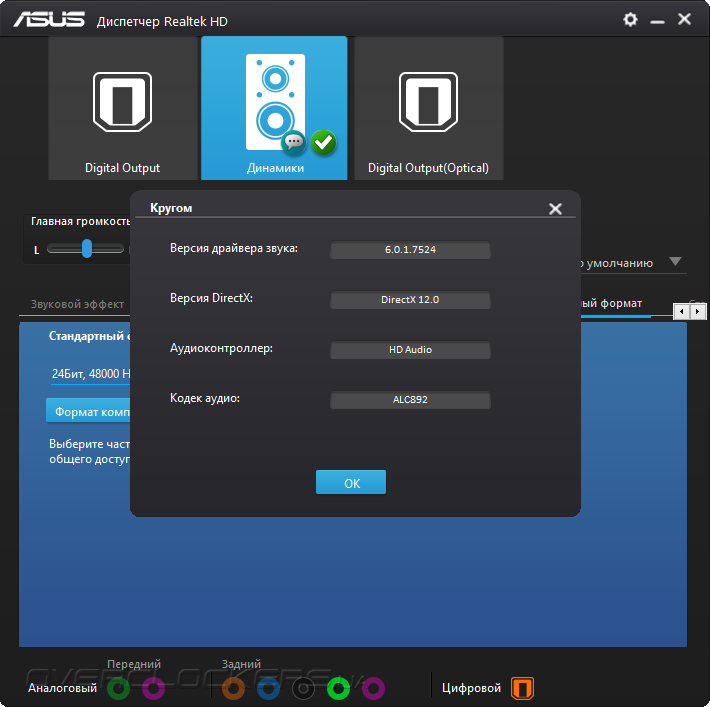Select the Digital Output device tile
This screenshot has width=710, height=707.
[122, 108]
